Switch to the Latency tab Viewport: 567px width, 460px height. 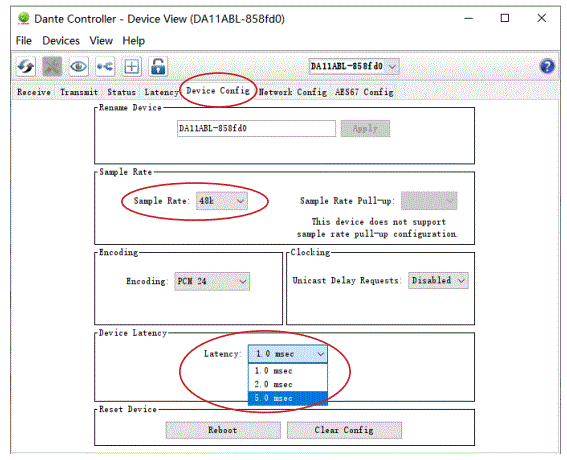pyautogui.click(x=161, y=92)
